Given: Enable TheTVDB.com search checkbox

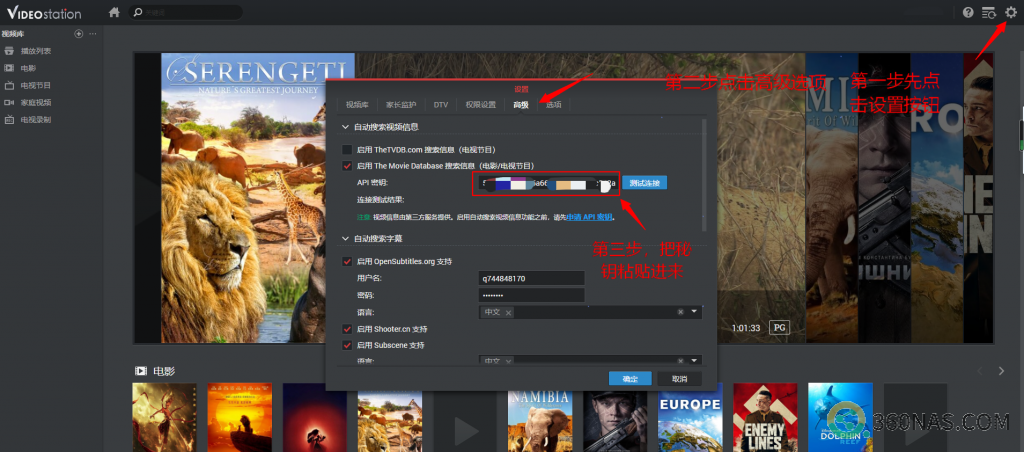Looking at the screenshot, I should tap(347, 150).
